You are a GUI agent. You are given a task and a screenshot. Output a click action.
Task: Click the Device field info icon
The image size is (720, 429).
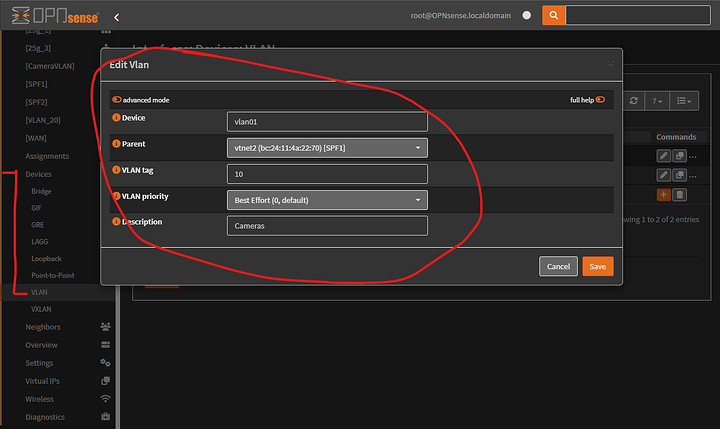pos(115,117)
